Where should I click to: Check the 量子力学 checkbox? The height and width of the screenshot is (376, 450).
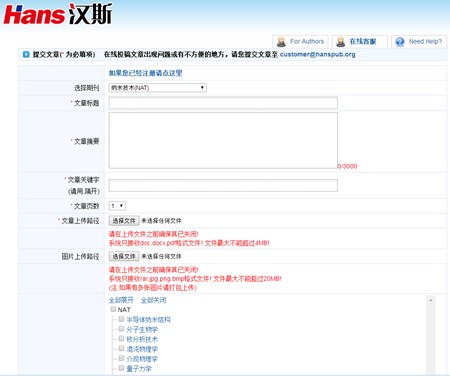click(x=121, y=368)
